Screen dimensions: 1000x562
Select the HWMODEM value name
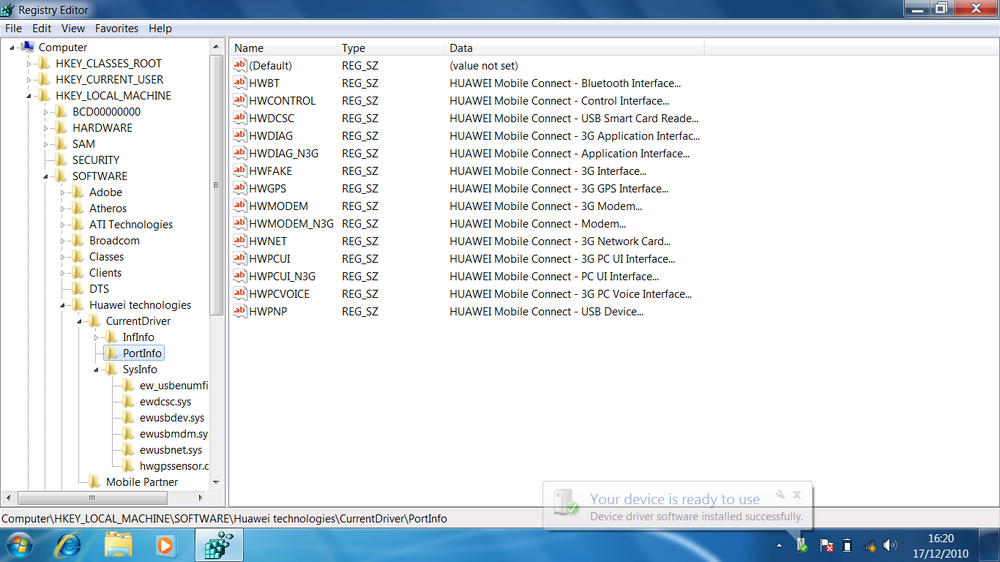tap(278, 206)
